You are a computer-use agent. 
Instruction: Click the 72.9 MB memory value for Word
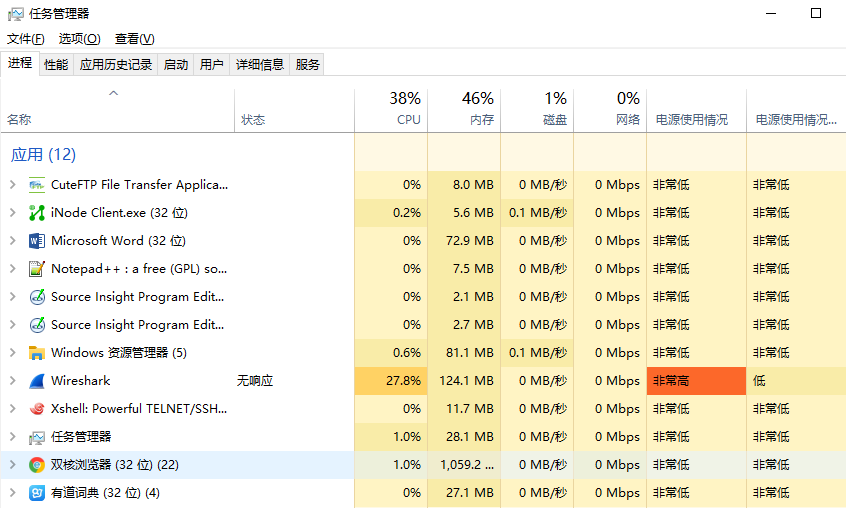(469, 241)
